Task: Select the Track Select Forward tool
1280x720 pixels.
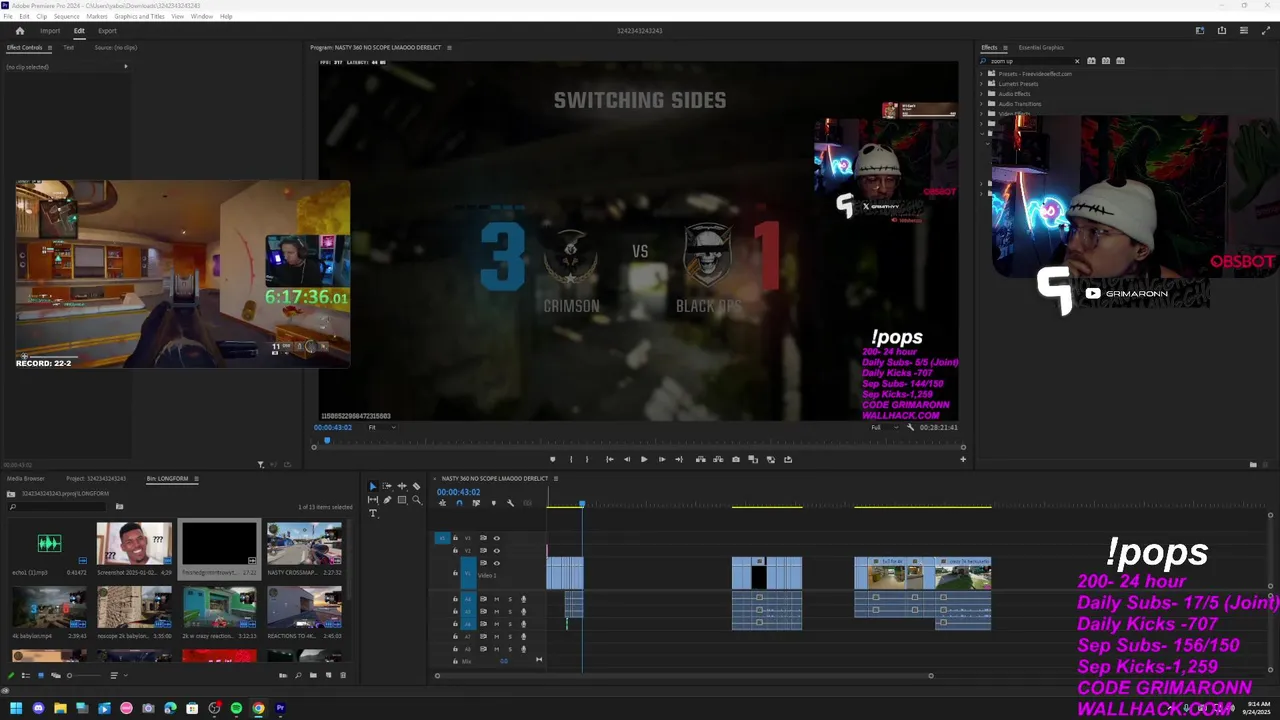Action: 387,486
